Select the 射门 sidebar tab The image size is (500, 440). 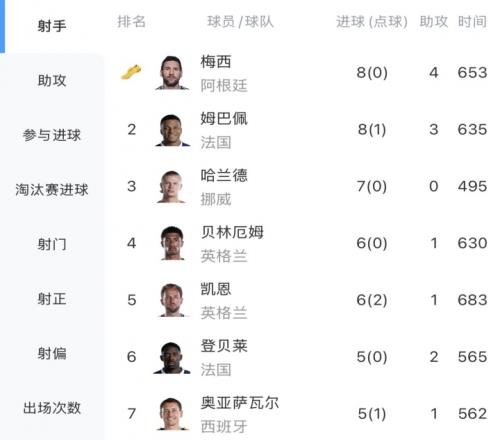[52, 244]
